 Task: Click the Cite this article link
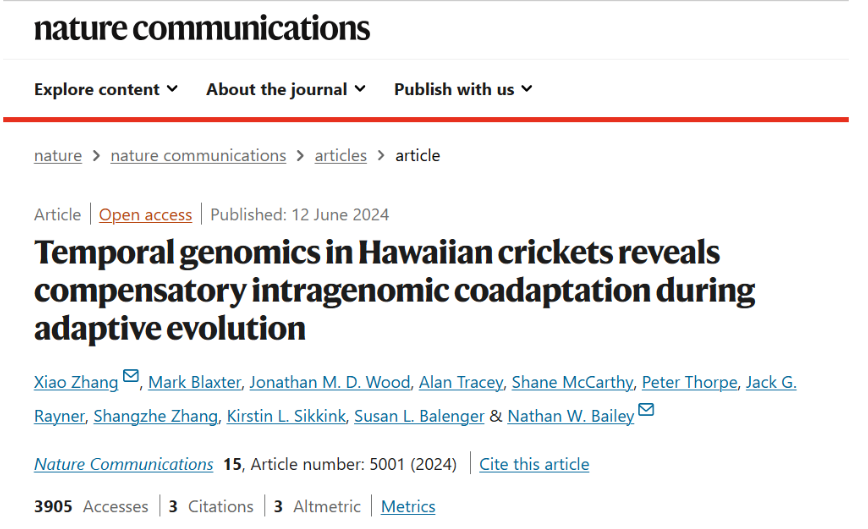coord(534,464)
